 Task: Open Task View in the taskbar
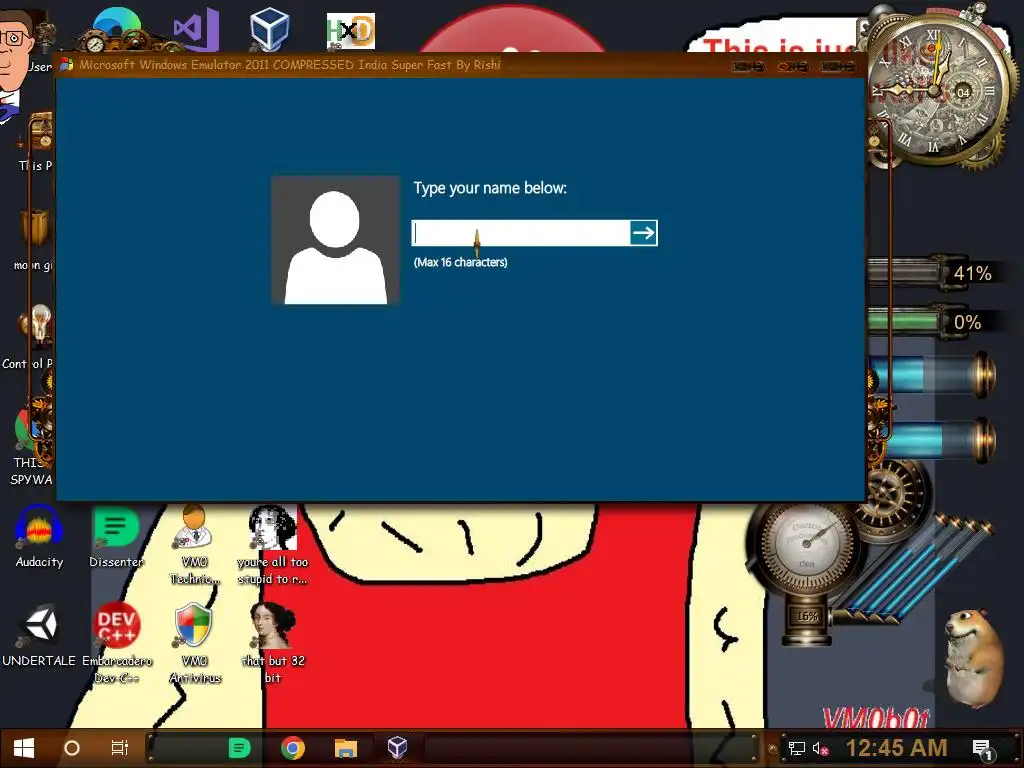click(x=120, y=748)
